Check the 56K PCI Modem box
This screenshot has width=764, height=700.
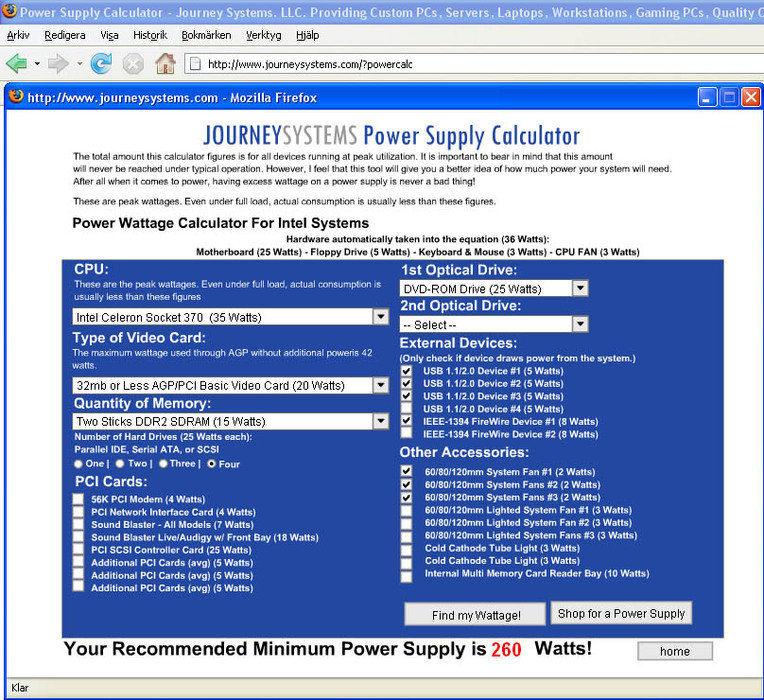point(78,499)
